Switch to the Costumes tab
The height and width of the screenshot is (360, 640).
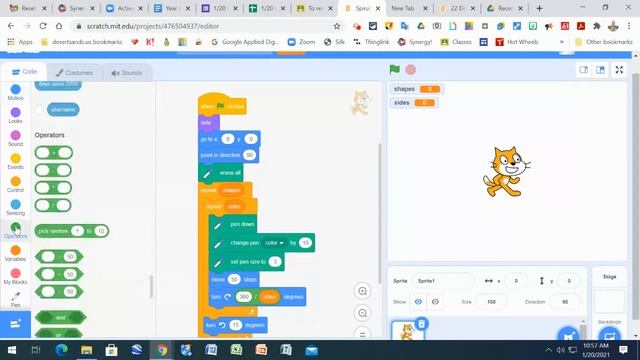click(74, 73)
